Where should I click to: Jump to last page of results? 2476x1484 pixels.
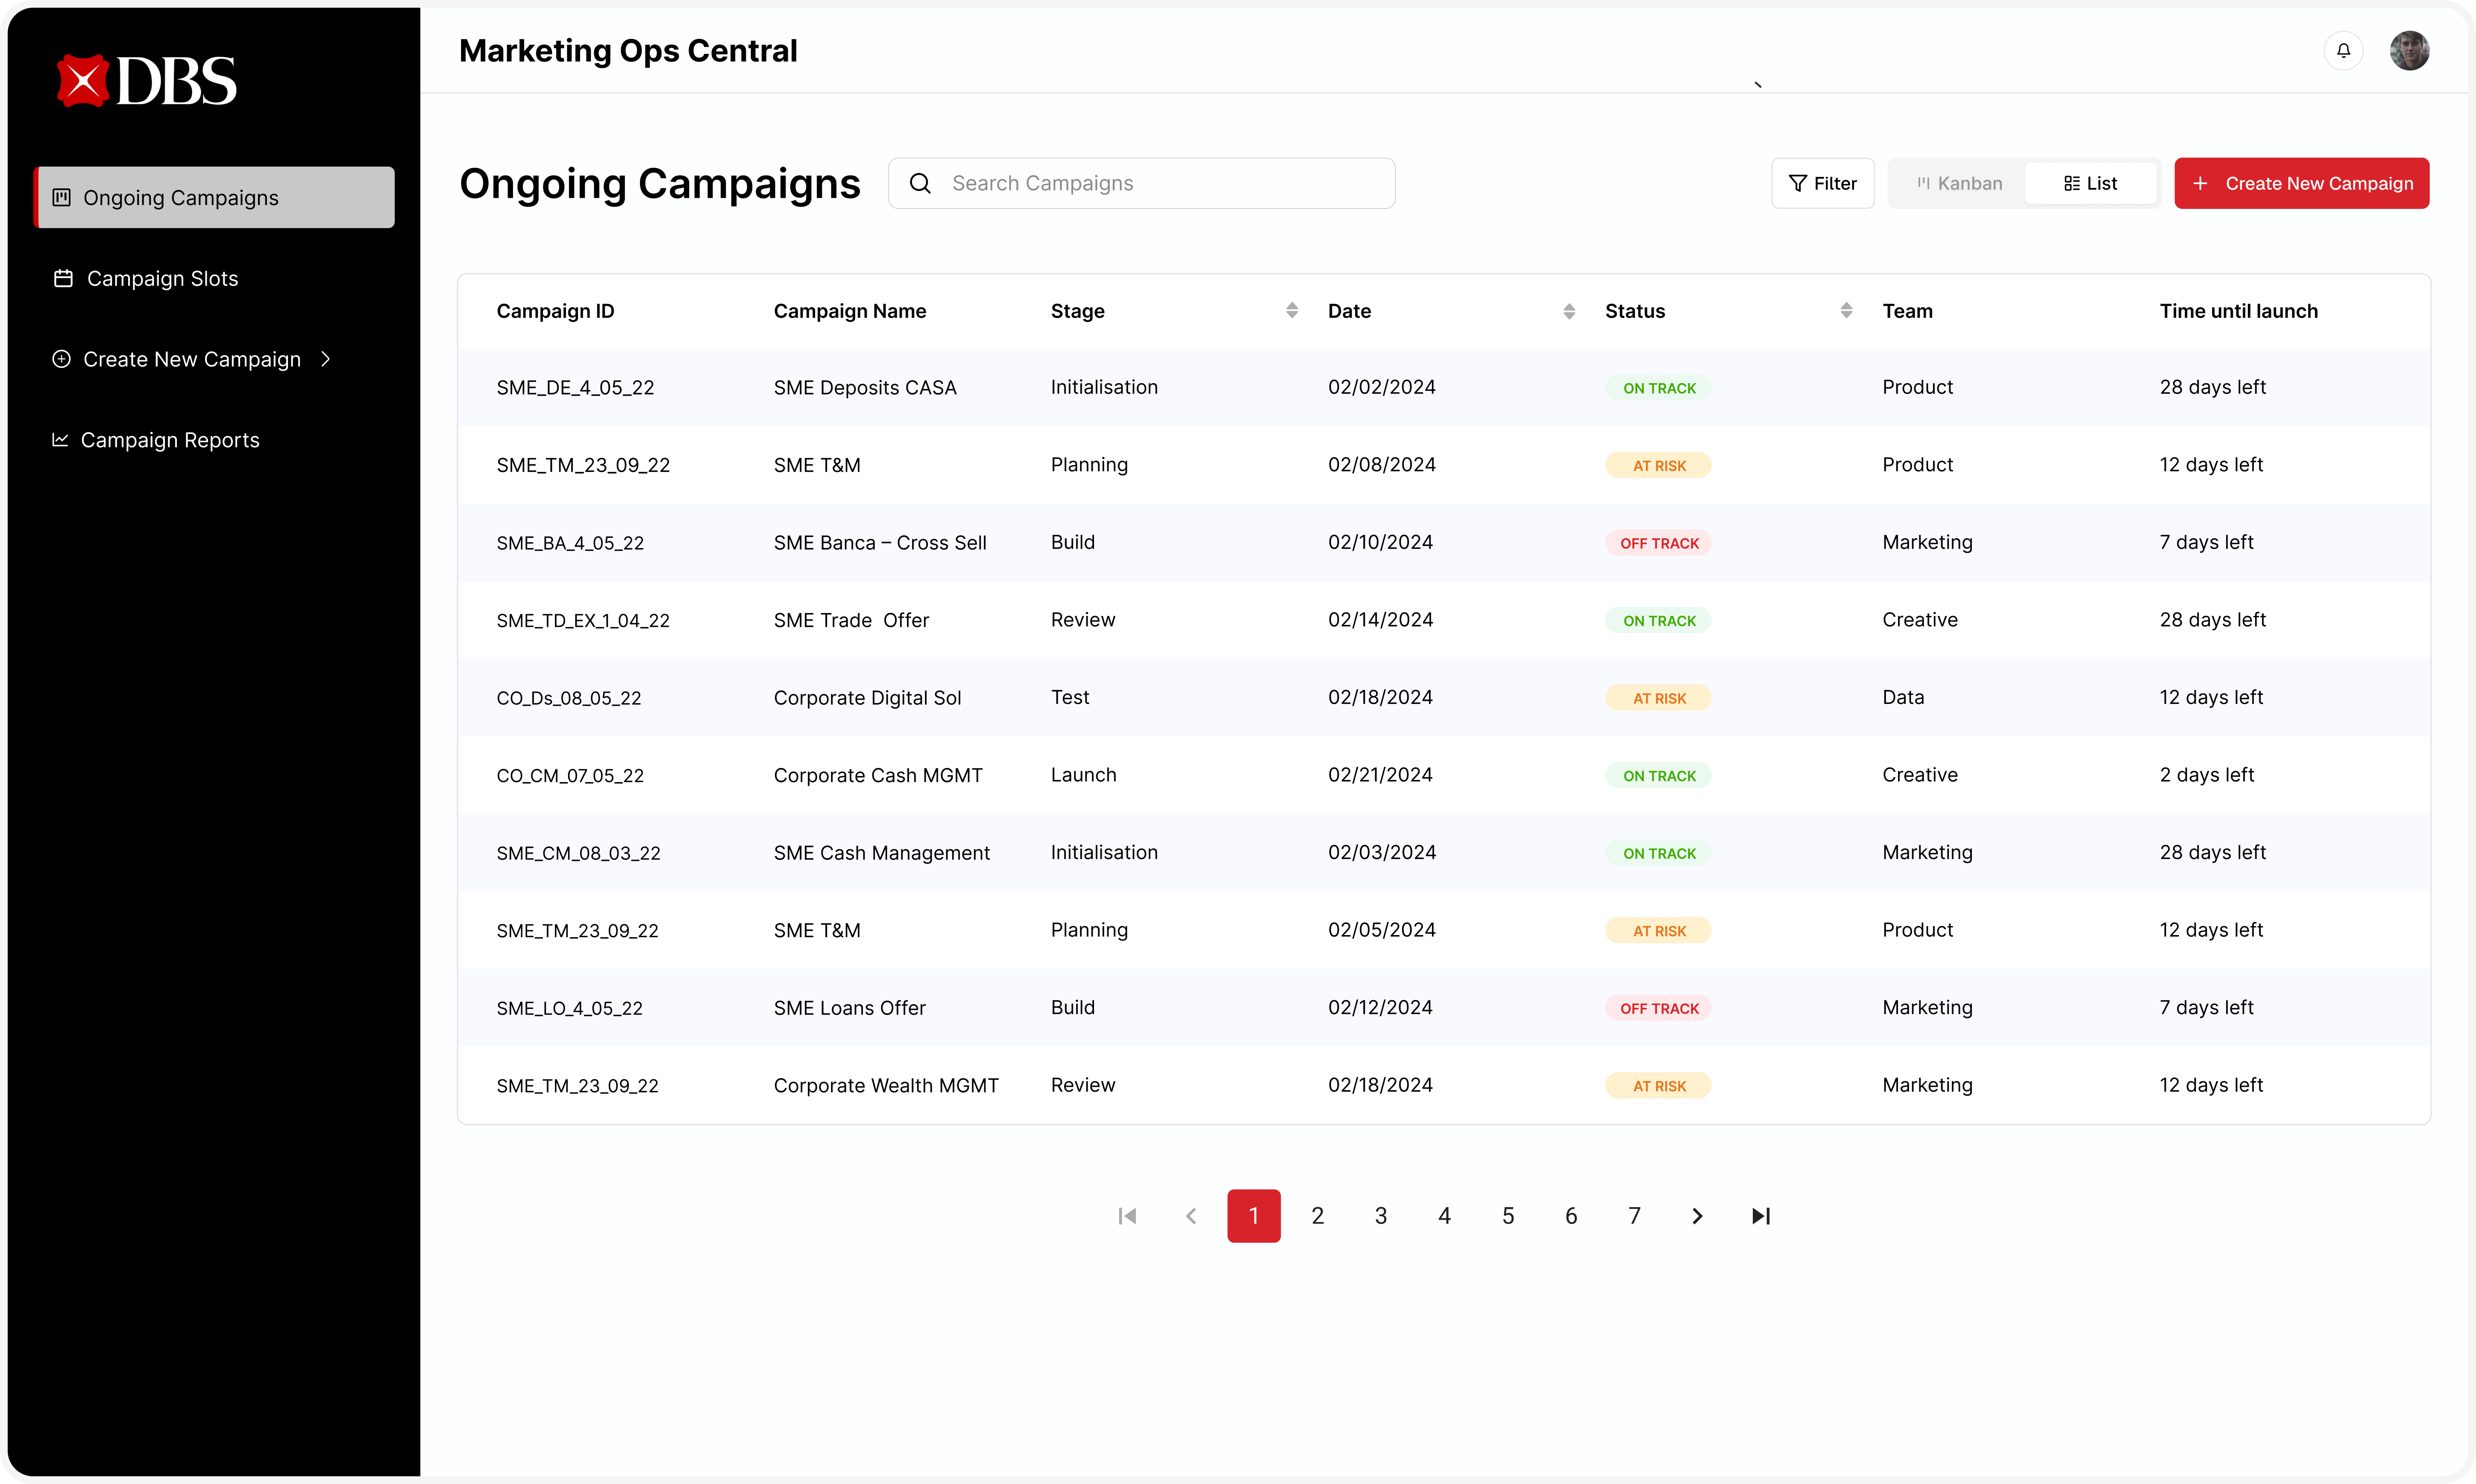1761,1216
